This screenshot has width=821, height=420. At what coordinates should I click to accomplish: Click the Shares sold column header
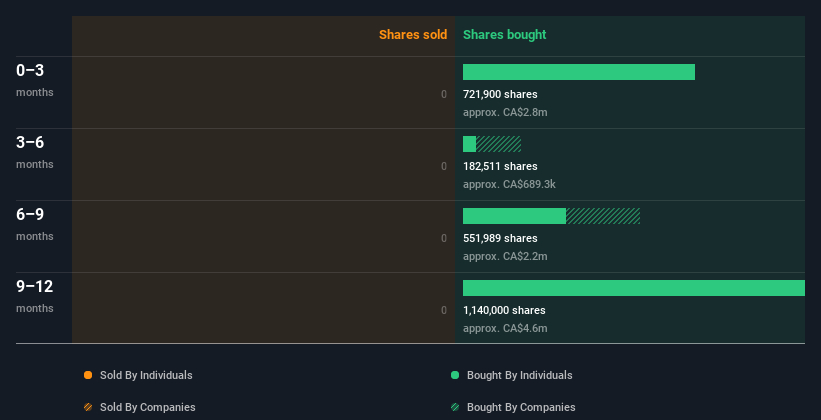[413, 35]
